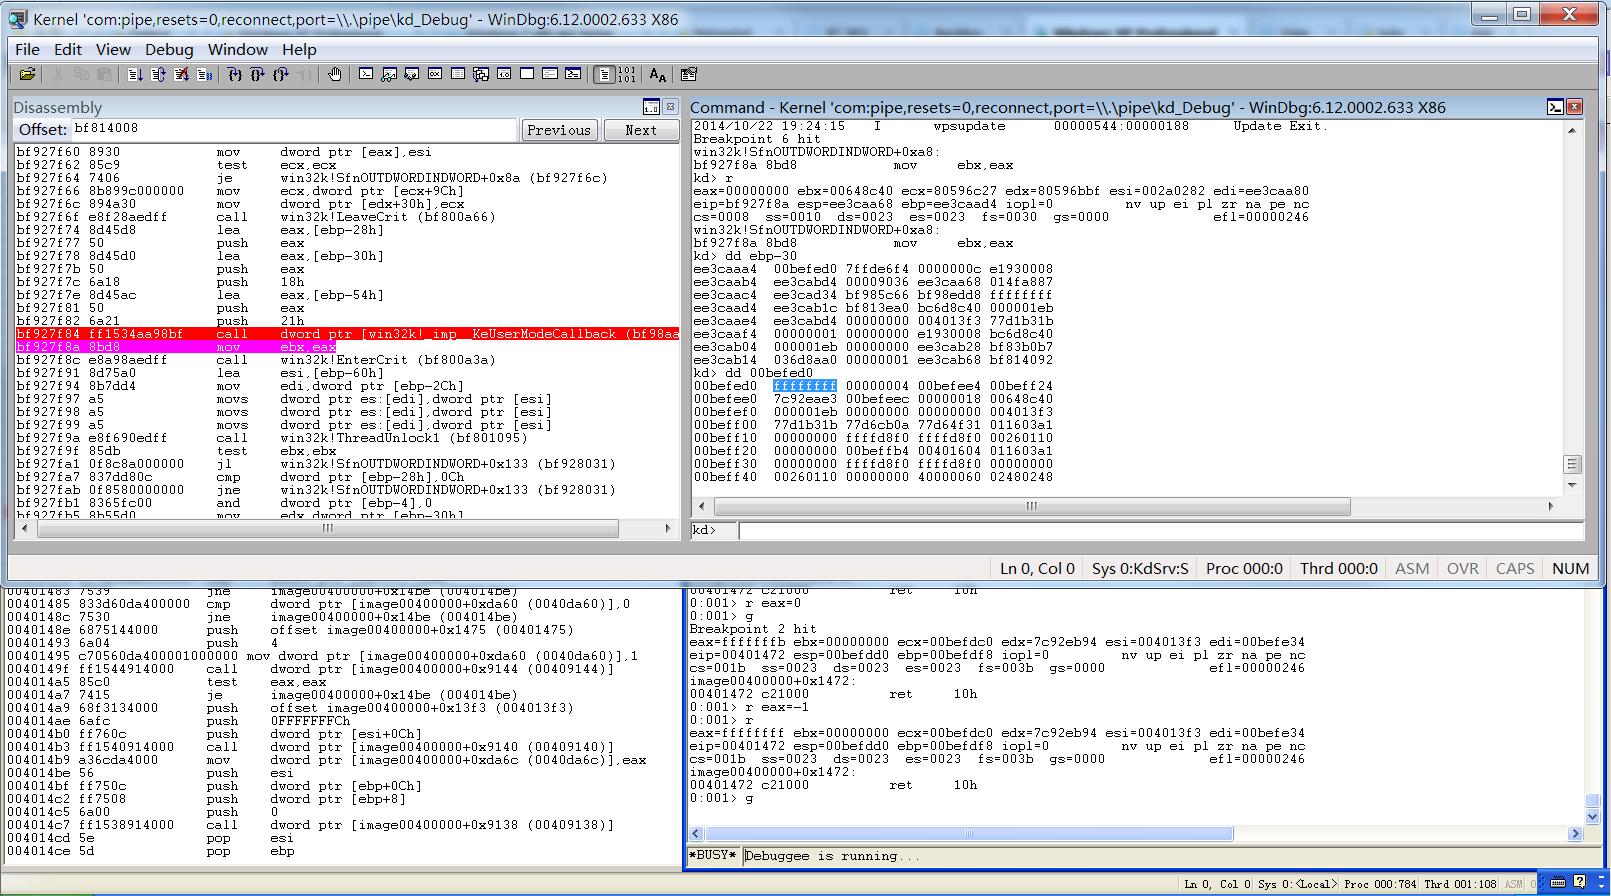Click the hand breakpoint icon in toolbar
Viewport: 1611px width, 896px height.
point(335,74)
